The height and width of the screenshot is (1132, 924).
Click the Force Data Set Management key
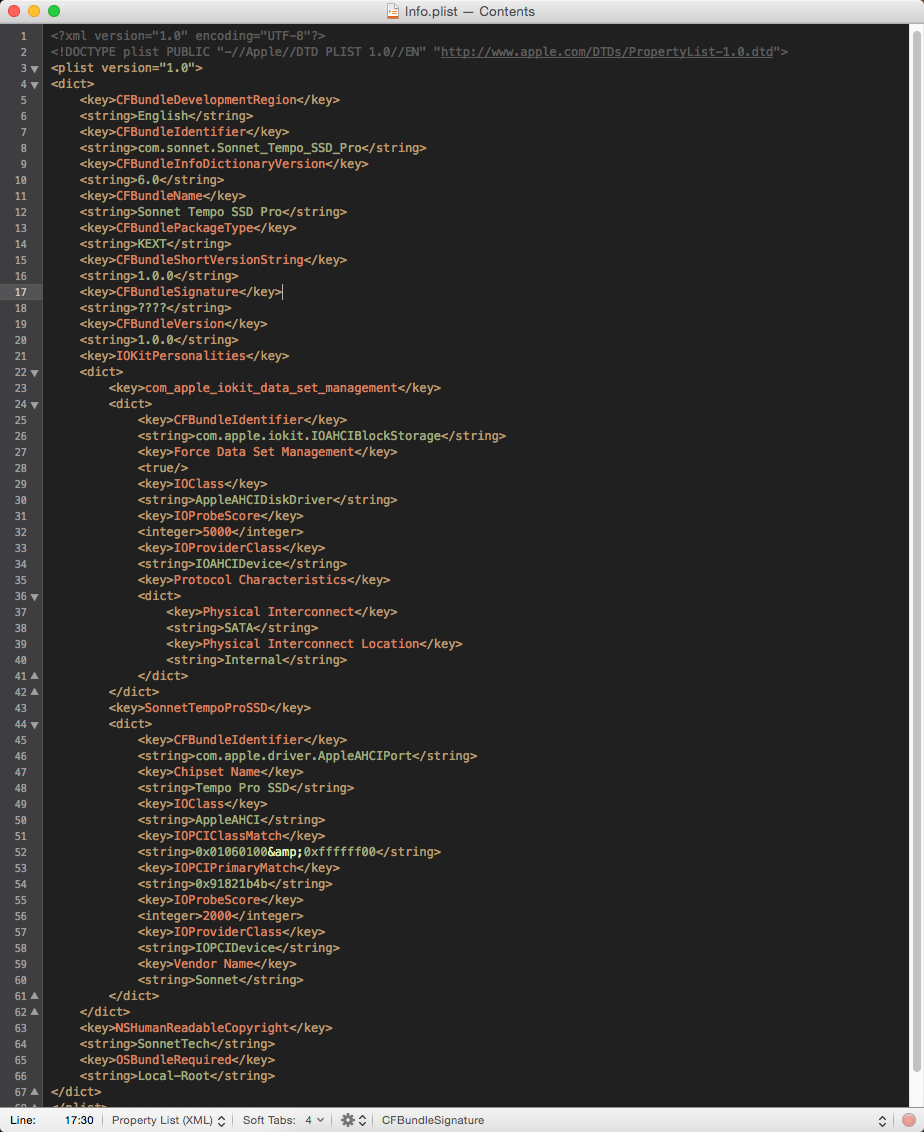tap(263, 452)
